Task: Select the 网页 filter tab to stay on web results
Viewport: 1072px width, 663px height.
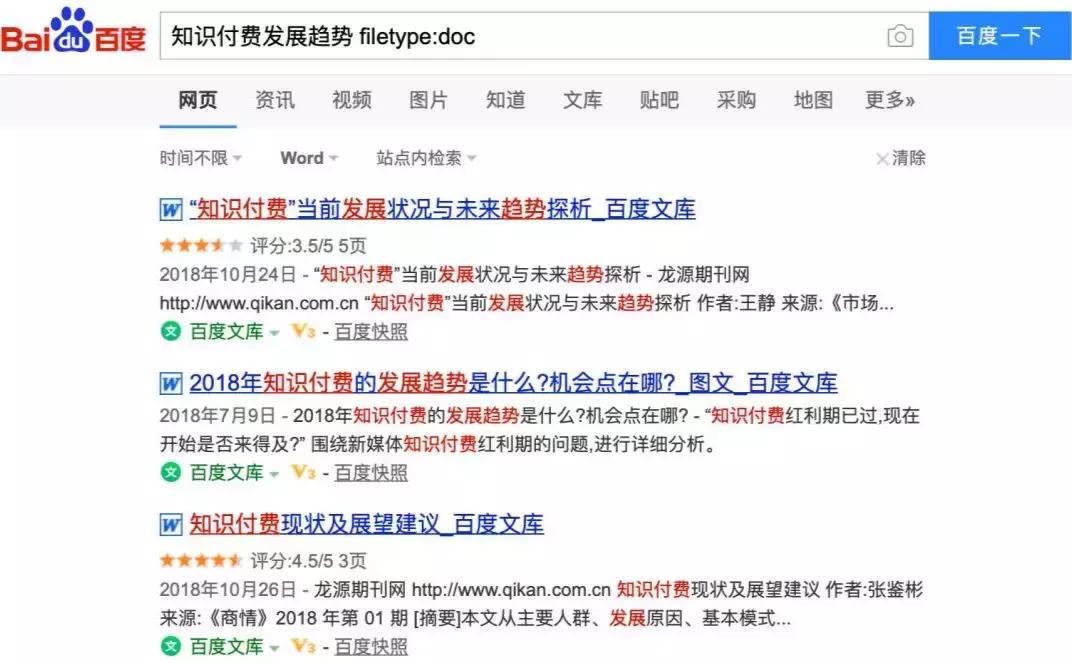Action: pyautogui.click(x=197, y=99)
